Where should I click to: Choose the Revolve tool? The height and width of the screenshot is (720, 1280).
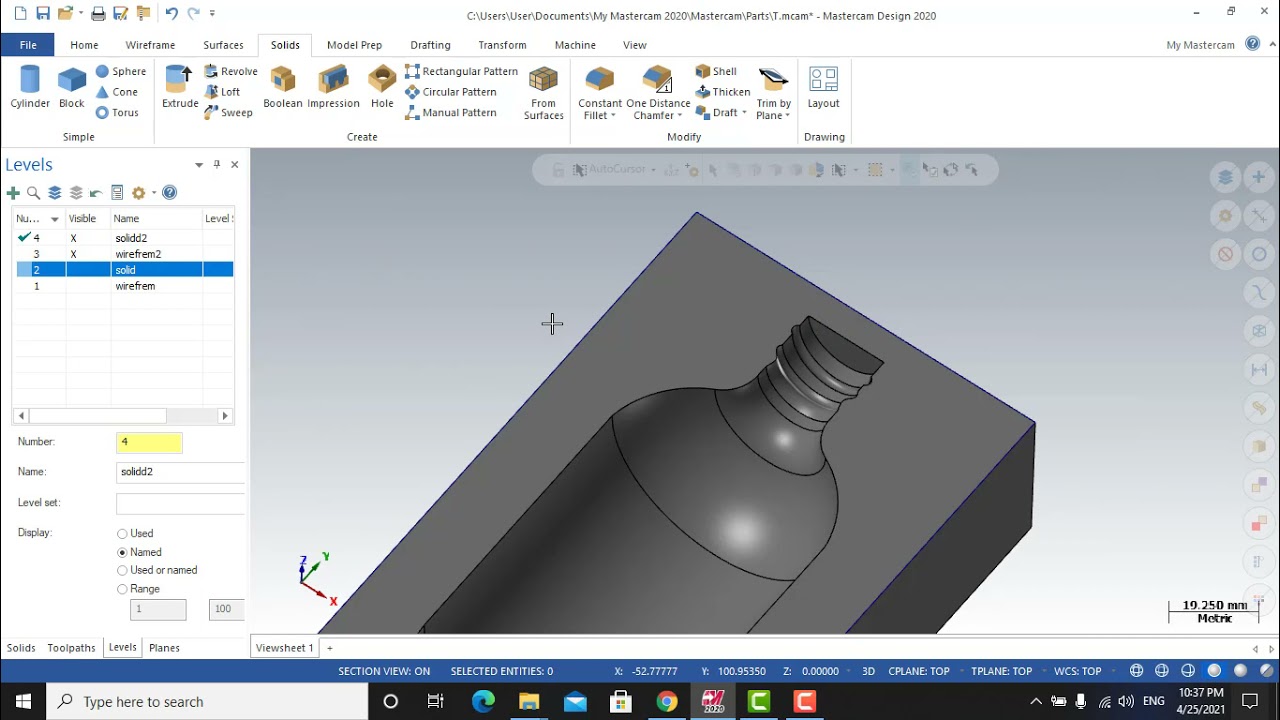click(231, 71)
